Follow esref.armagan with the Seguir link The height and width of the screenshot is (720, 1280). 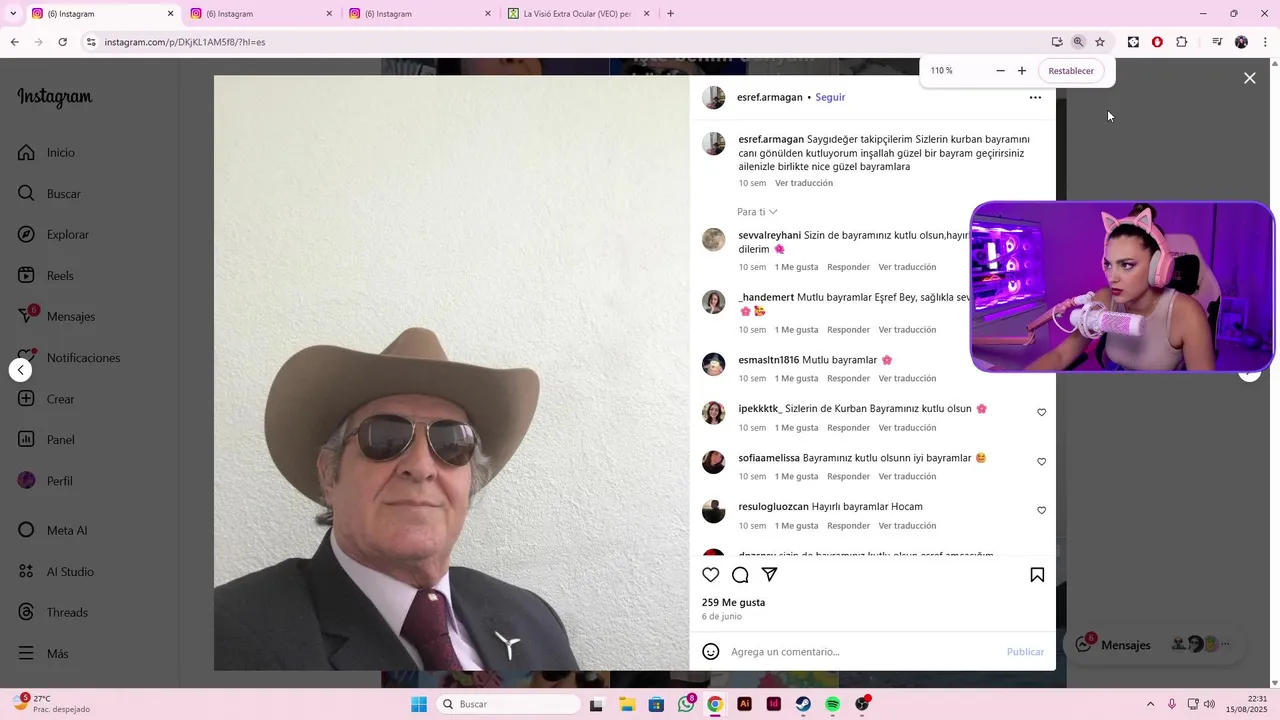[830, 97]
